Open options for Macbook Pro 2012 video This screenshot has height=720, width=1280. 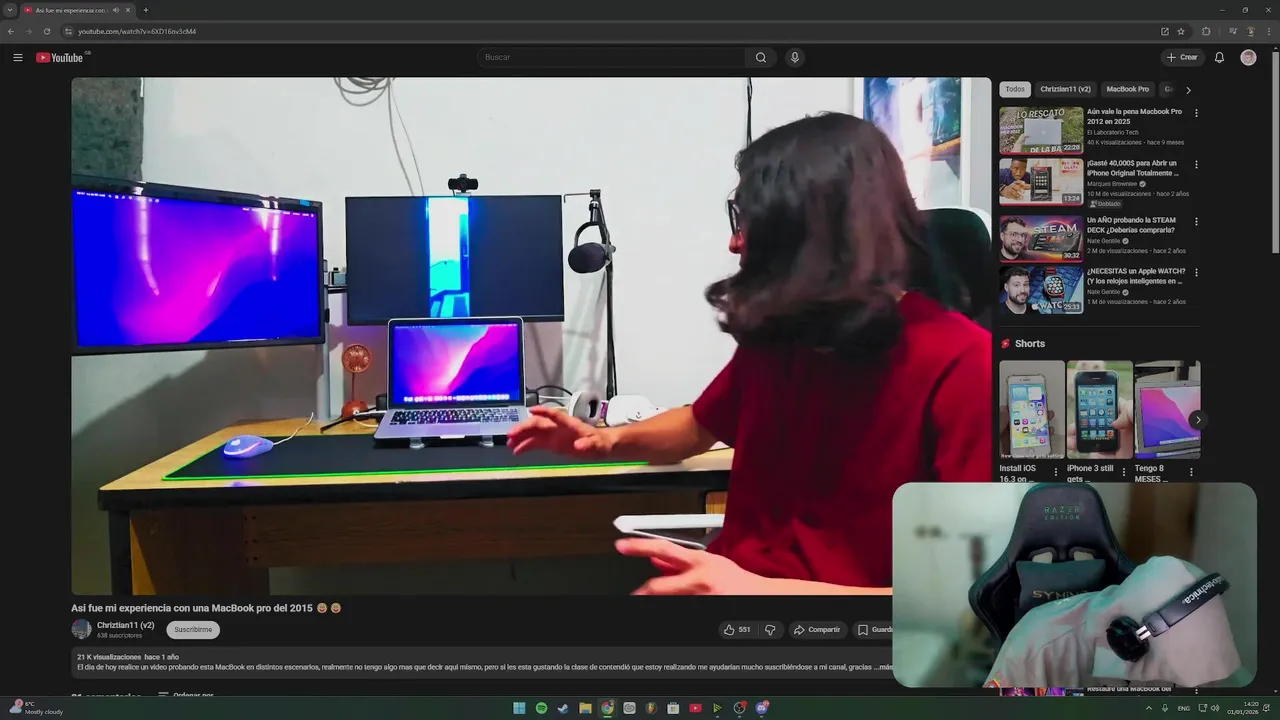click(1196, 113)
